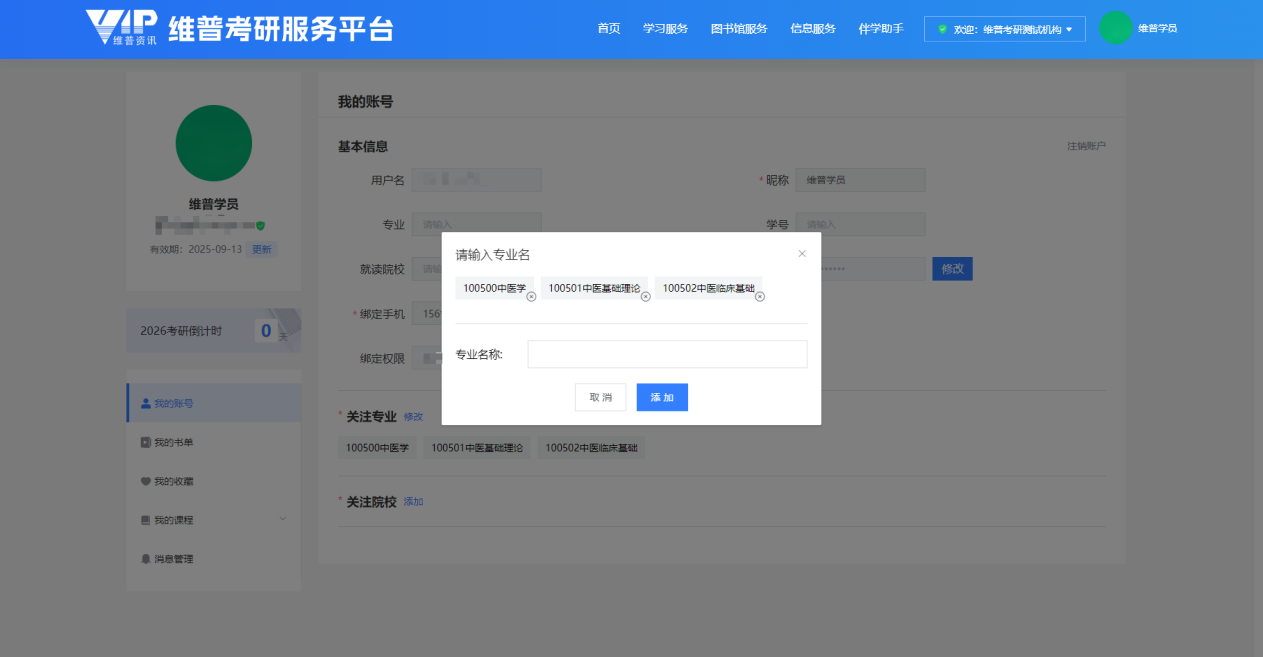
Task: Click the 我的收藏 heart icon
Action: 146,481
